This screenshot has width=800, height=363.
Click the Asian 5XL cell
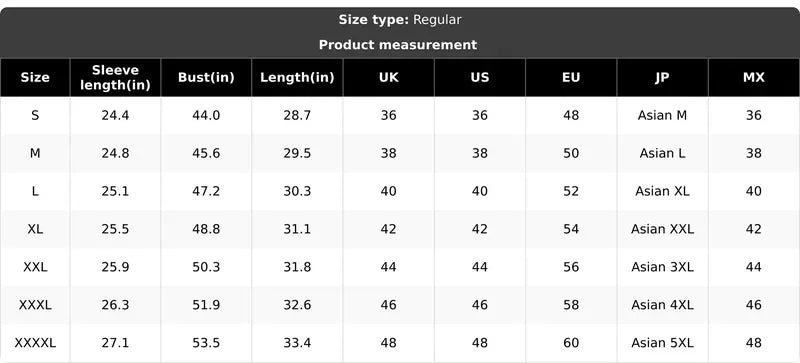pyautogui.click(x=662, y=343)
